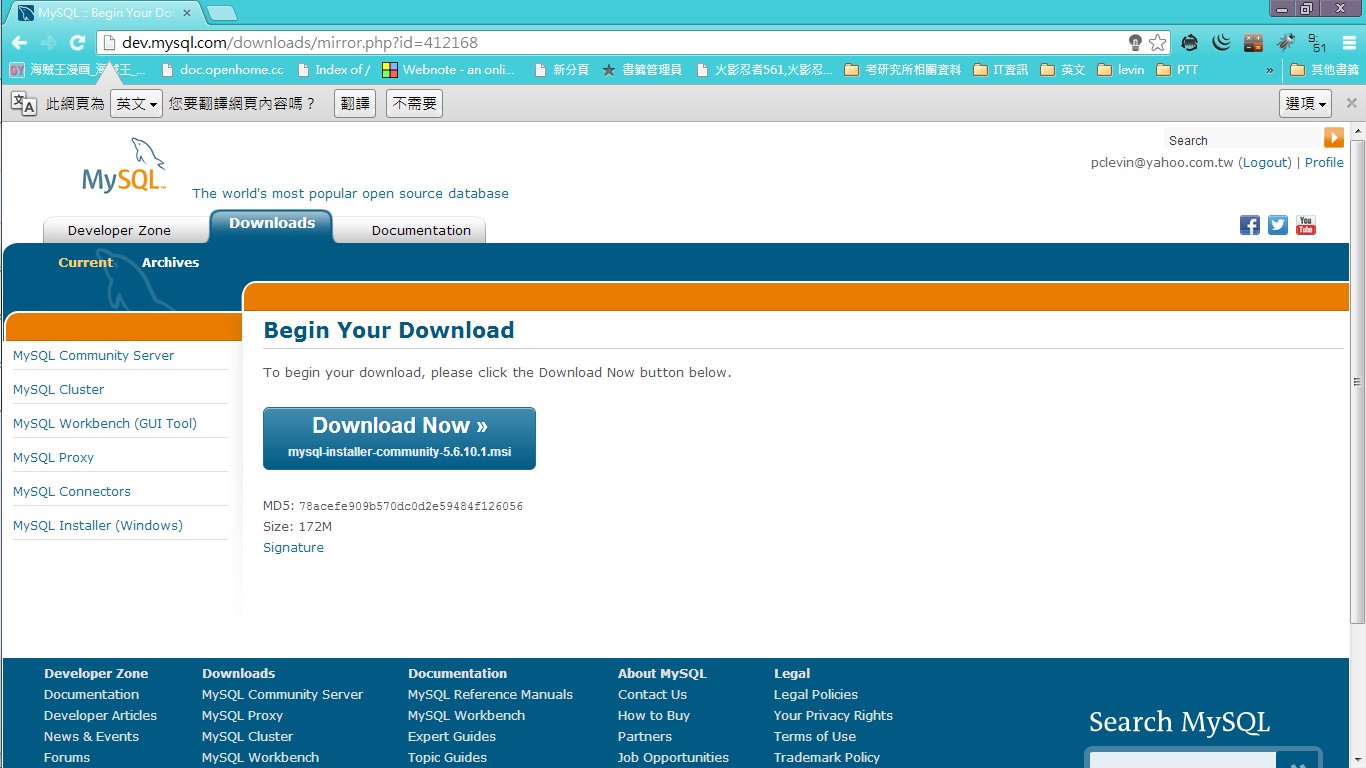Click the Search input field at the top
The height and width of the screenshot is (768, 1366).
1243,139
